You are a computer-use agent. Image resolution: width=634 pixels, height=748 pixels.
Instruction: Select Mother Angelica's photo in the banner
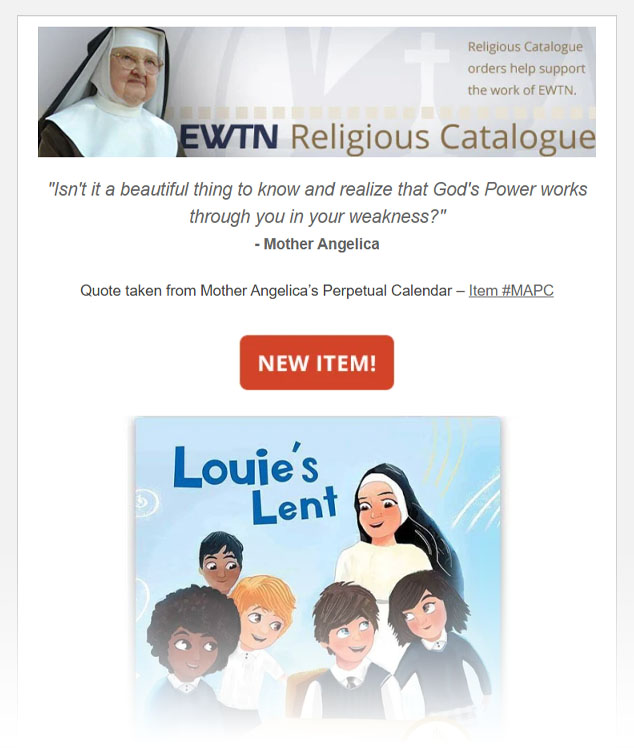pos(109,92)
